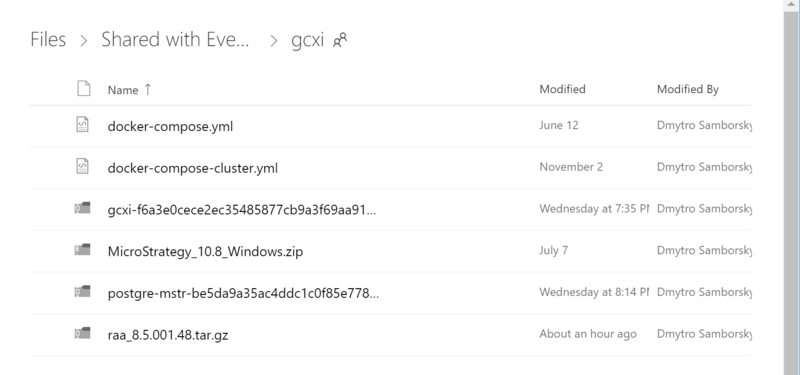Click the archive icon beside postgre-mstr file
The image size is (800, 375).
click(83, 292)
